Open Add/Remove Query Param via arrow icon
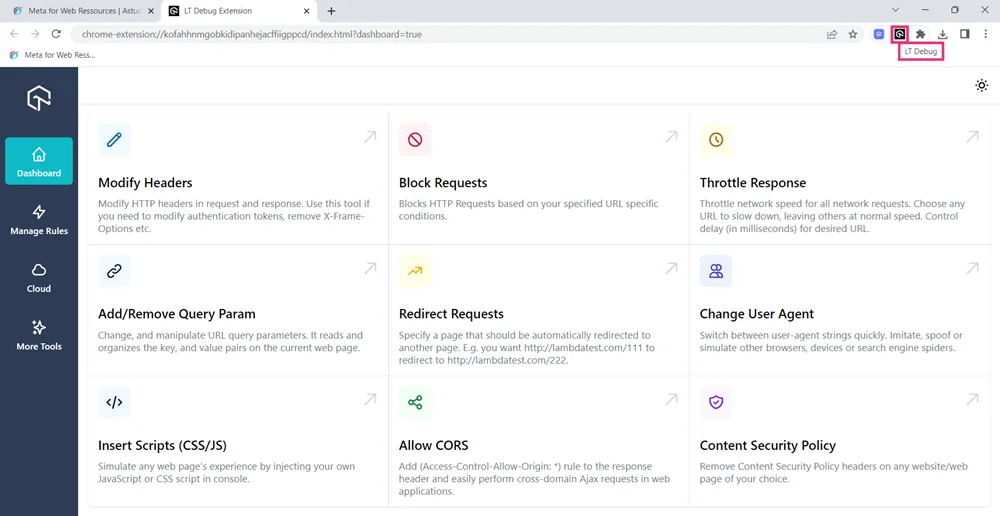Screen dimensions: 1000x516 point(370,268)
